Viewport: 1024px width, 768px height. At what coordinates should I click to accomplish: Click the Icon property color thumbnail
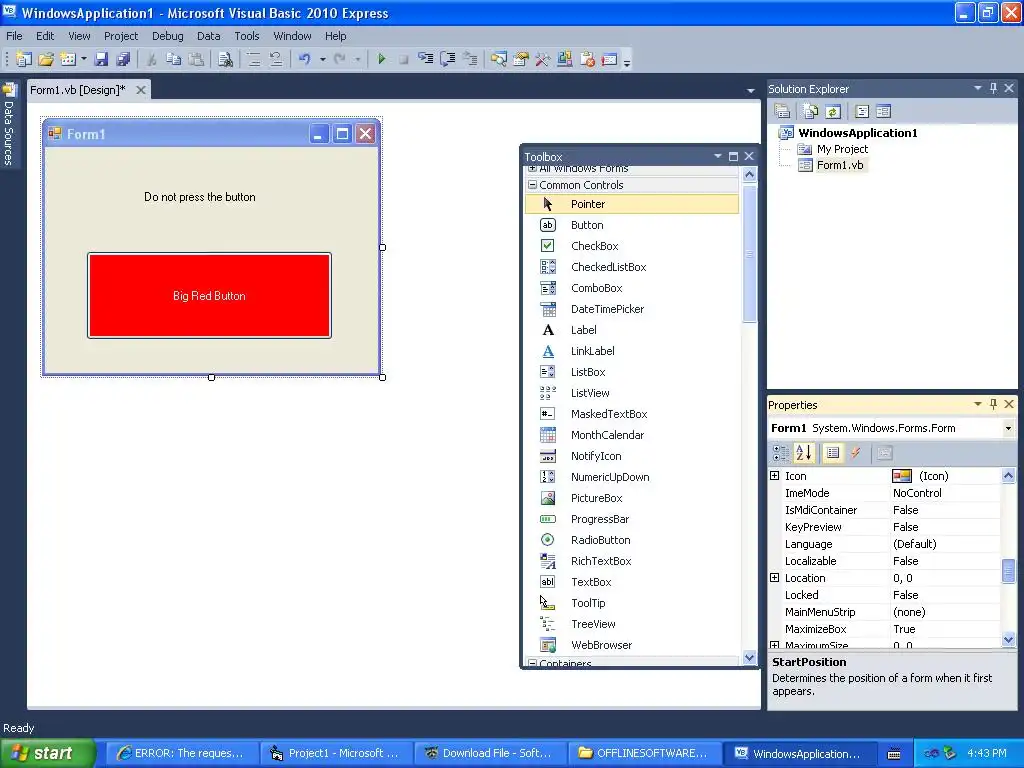pyautogui.click(x=902, y=476)
